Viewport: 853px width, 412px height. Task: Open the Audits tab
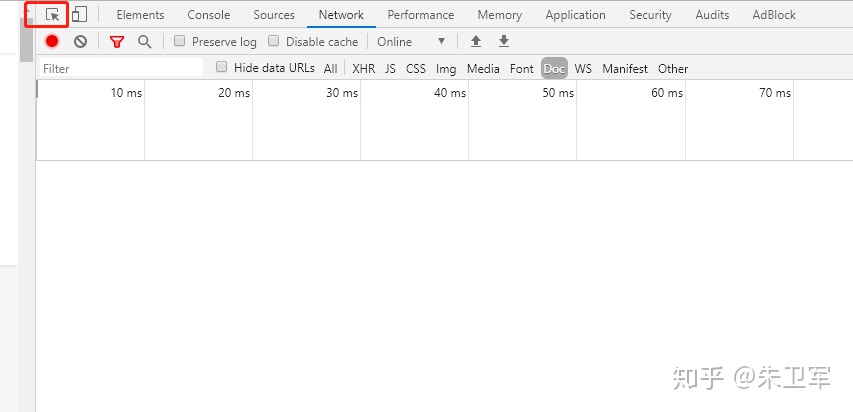[x=712, y=15]
